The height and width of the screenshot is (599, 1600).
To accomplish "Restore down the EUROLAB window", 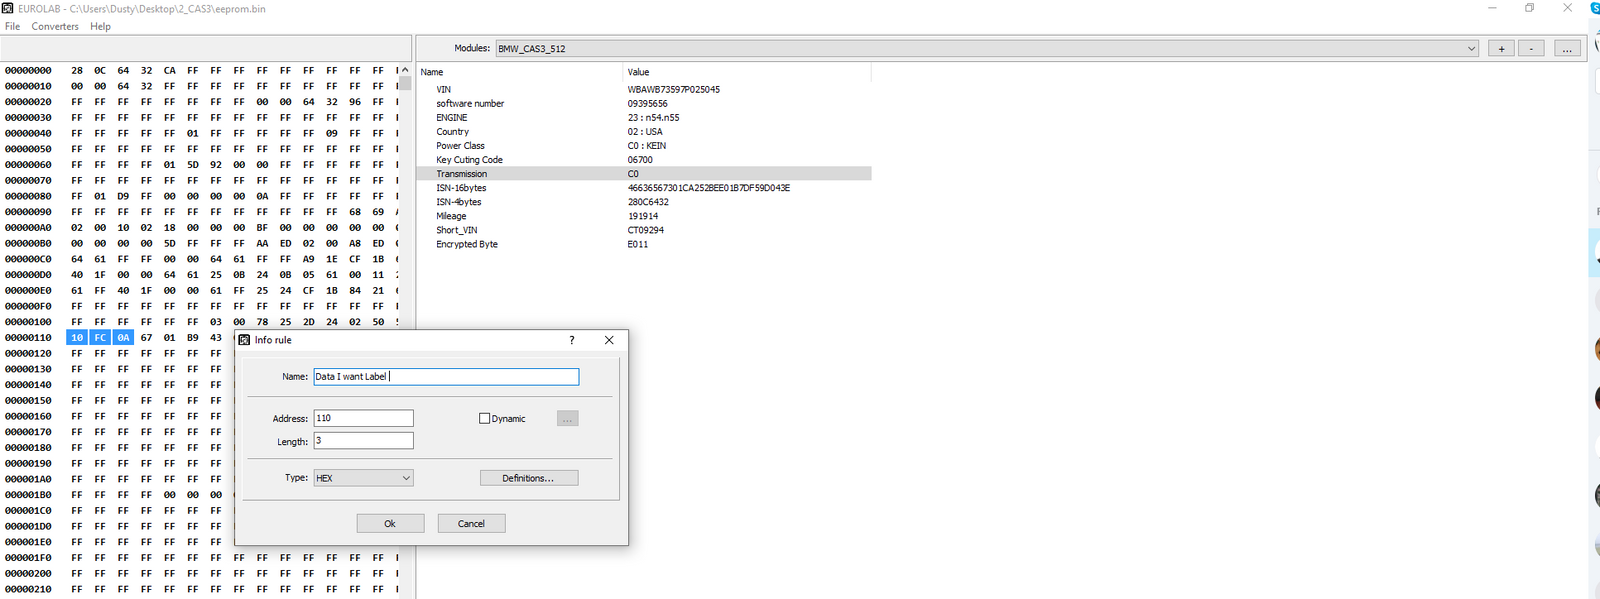I will click(x=1529, y=8).
